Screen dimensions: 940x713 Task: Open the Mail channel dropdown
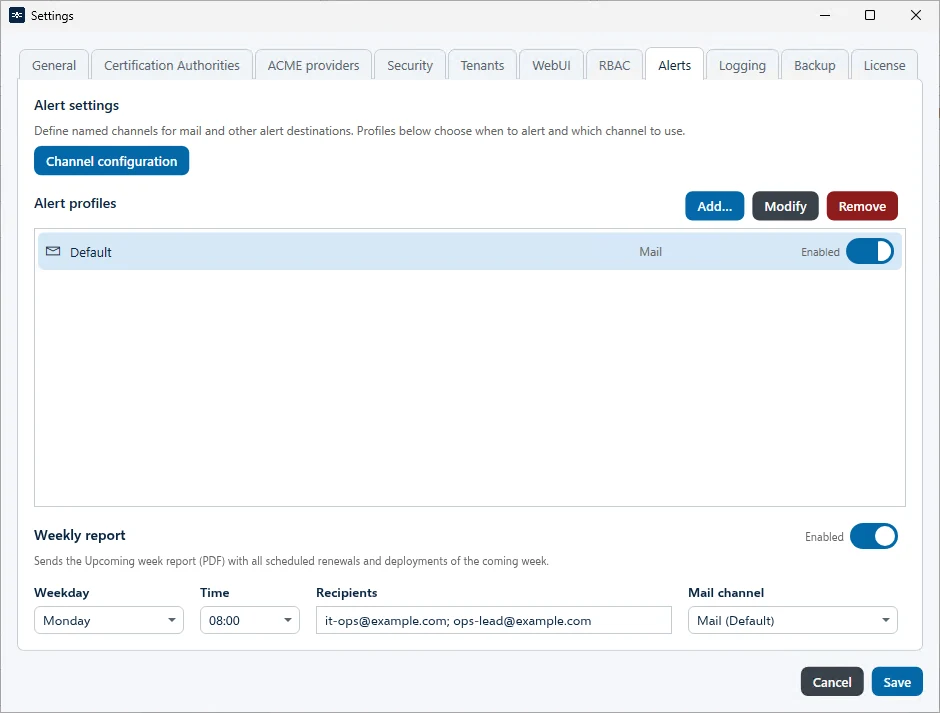793,620
